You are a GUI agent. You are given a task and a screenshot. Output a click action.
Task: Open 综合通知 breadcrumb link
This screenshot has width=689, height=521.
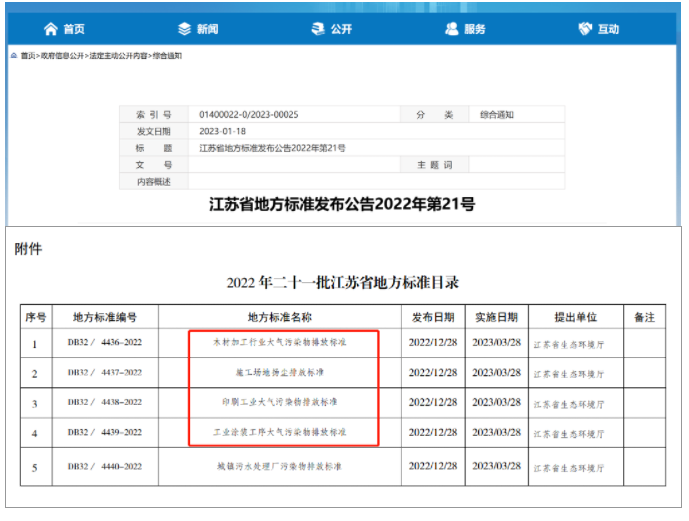pos(167,56)
